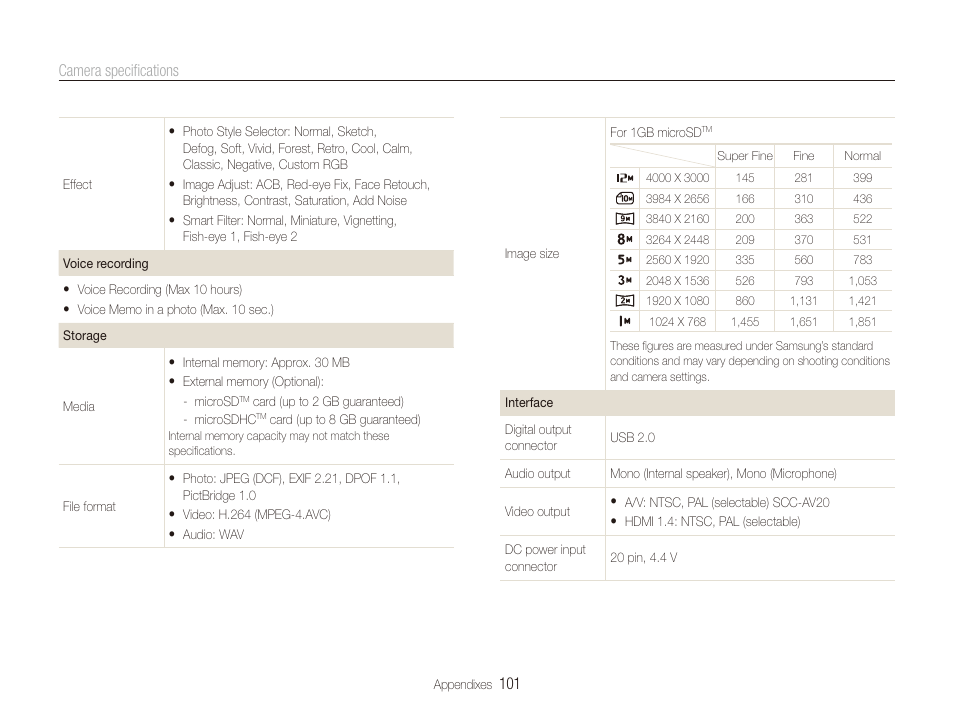Viewport: 954px width, 720px height.
Task: Click the '20 pin, 4.4 V' value
Action: point(643,557)
